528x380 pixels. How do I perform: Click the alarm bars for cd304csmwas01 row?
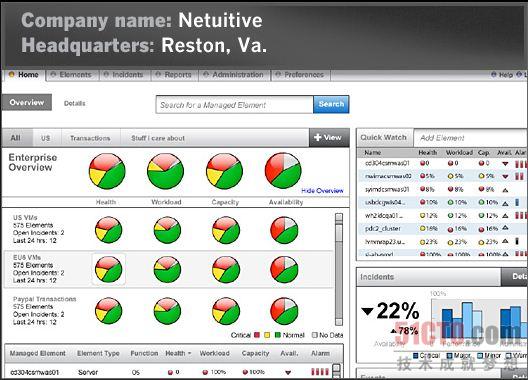coord(320,372)
